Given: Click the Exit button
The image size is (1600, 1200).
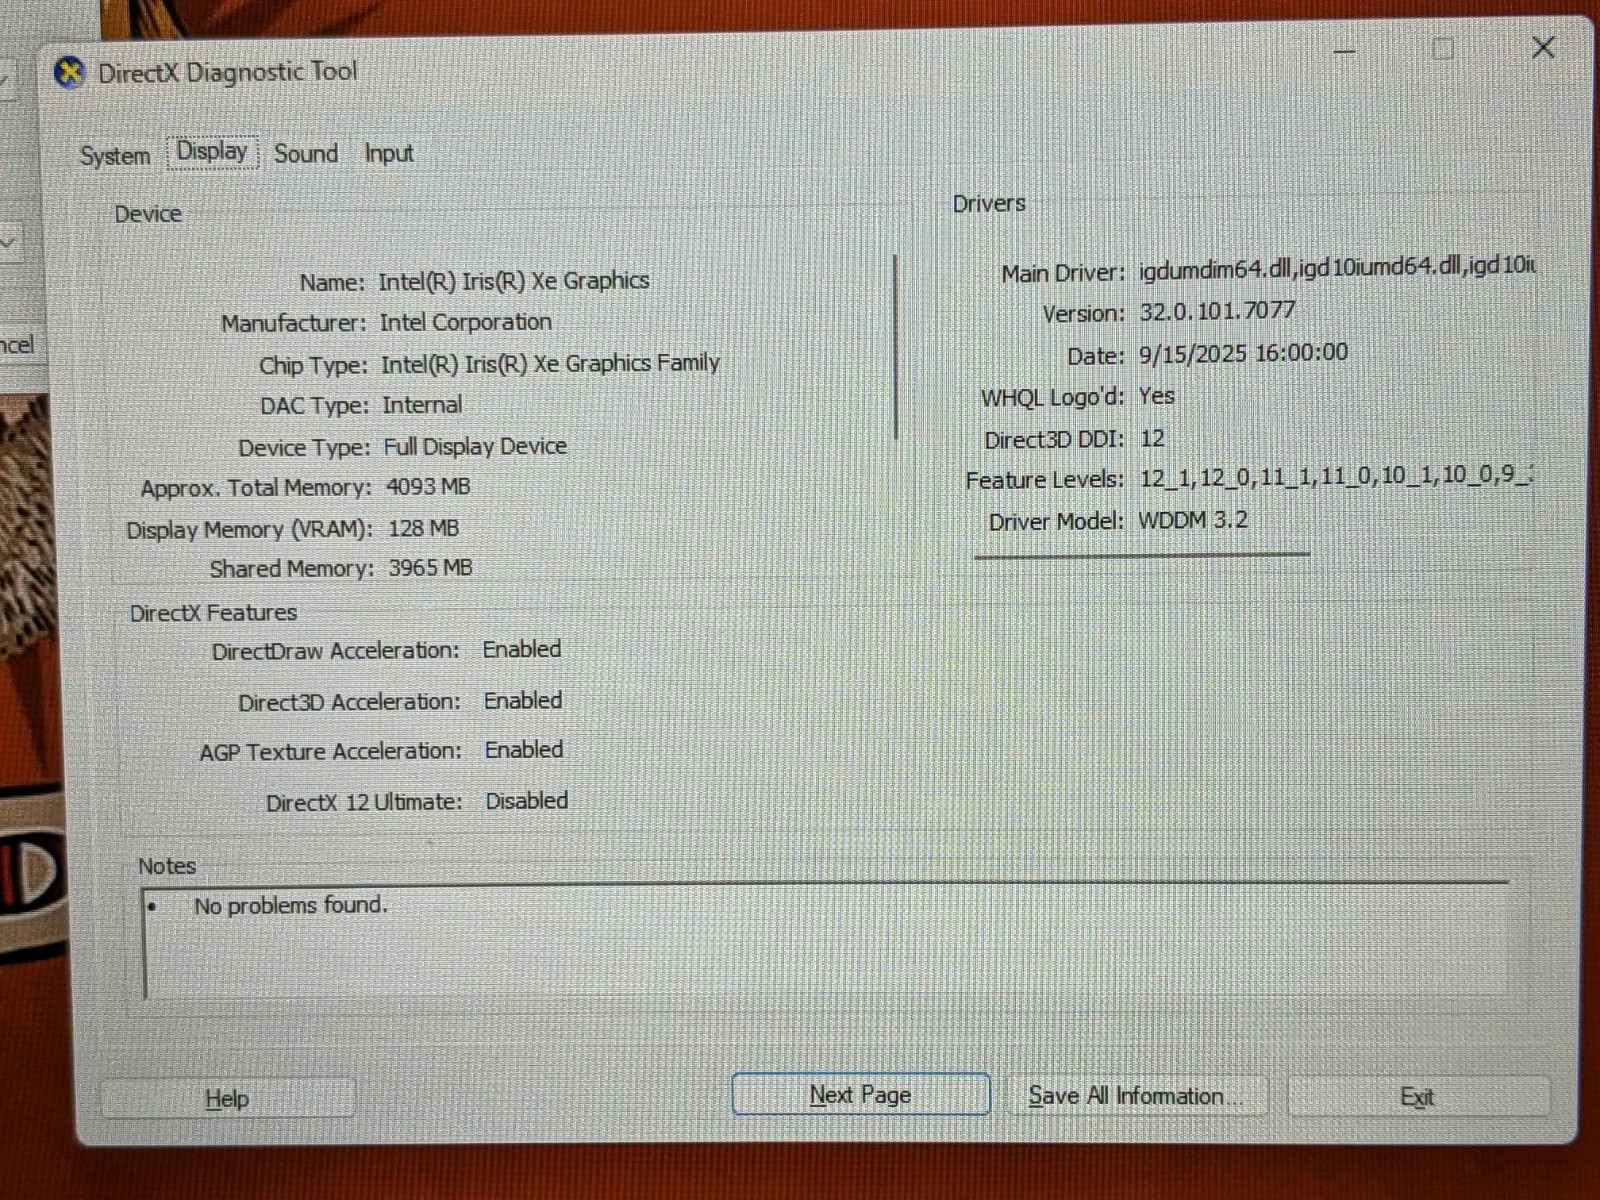Looking at the screenshot, I should click(1417, 1097).
